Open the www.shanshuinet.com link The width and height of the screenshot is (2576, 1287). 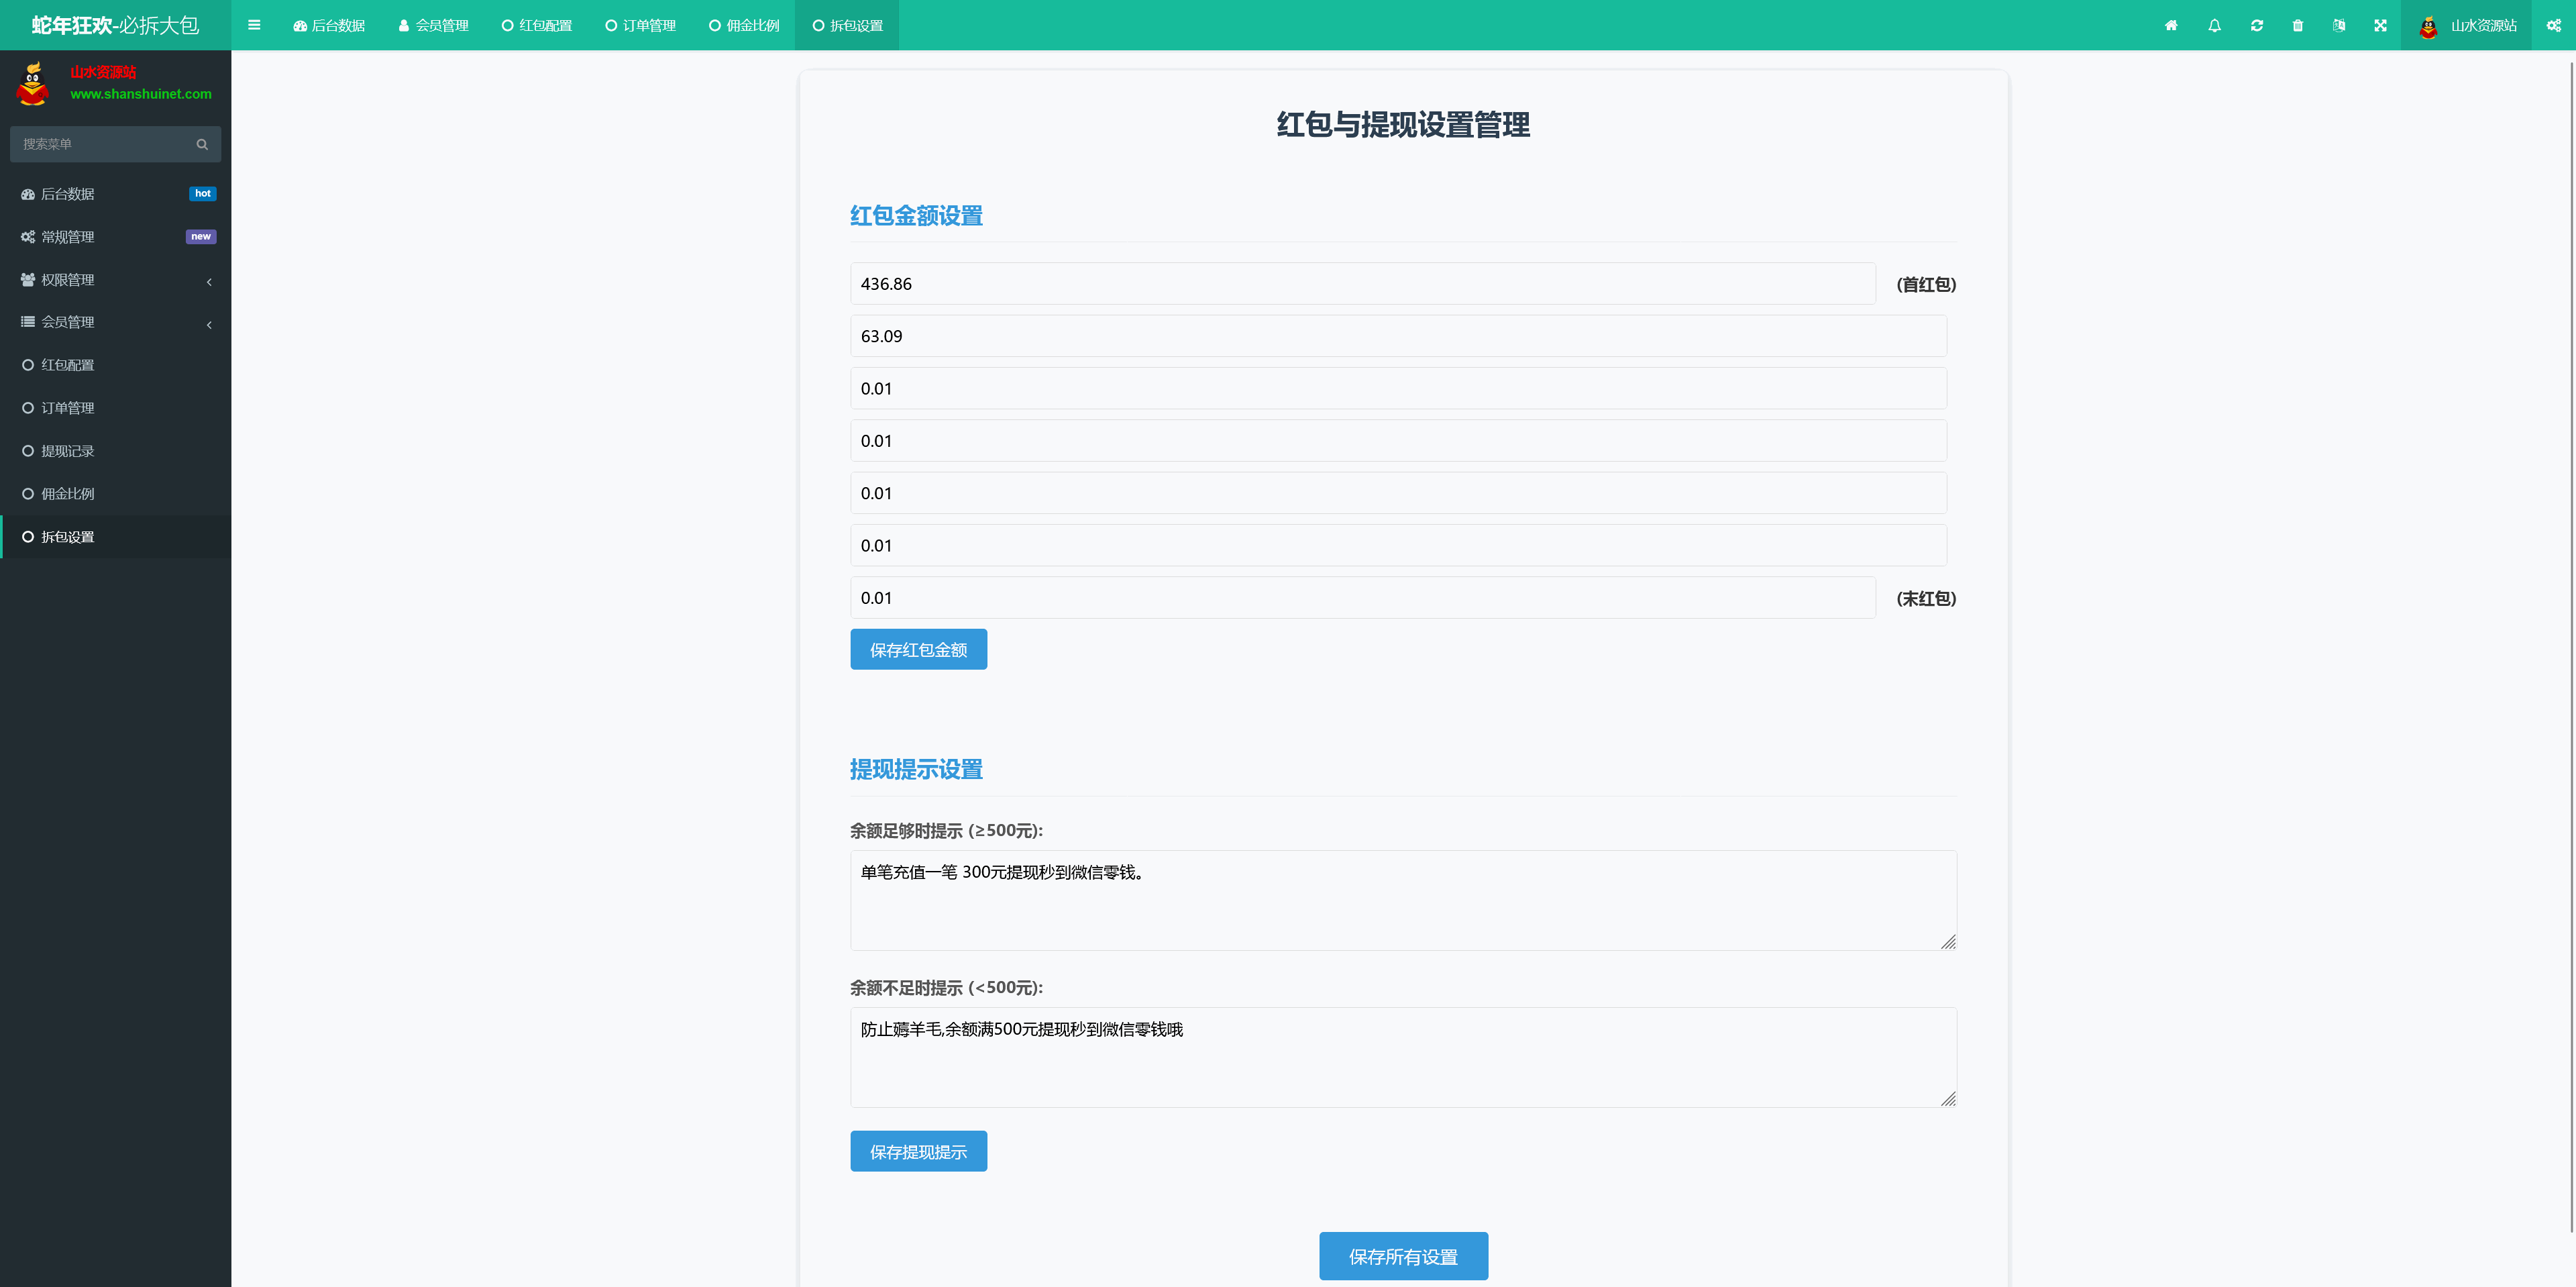[x=141, y=94]
